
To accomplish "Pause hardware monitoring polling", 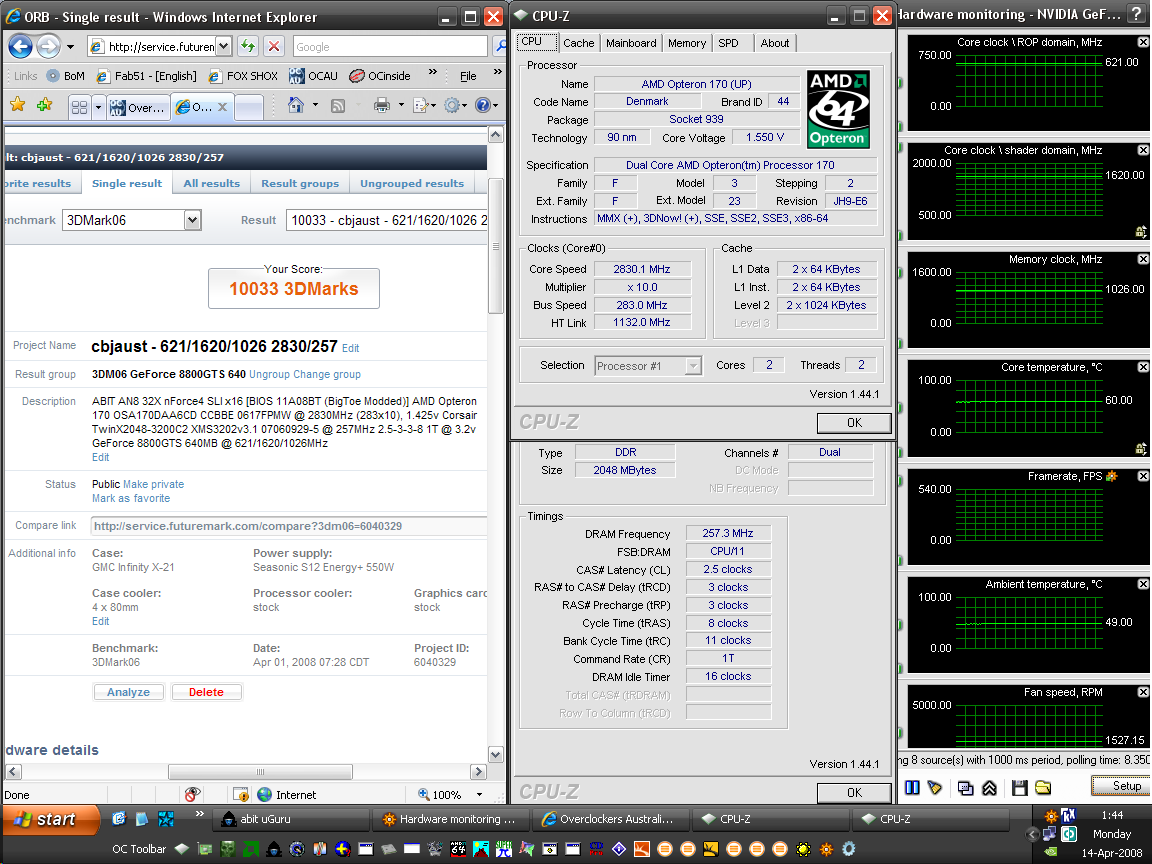I will (x=912, y=788).
